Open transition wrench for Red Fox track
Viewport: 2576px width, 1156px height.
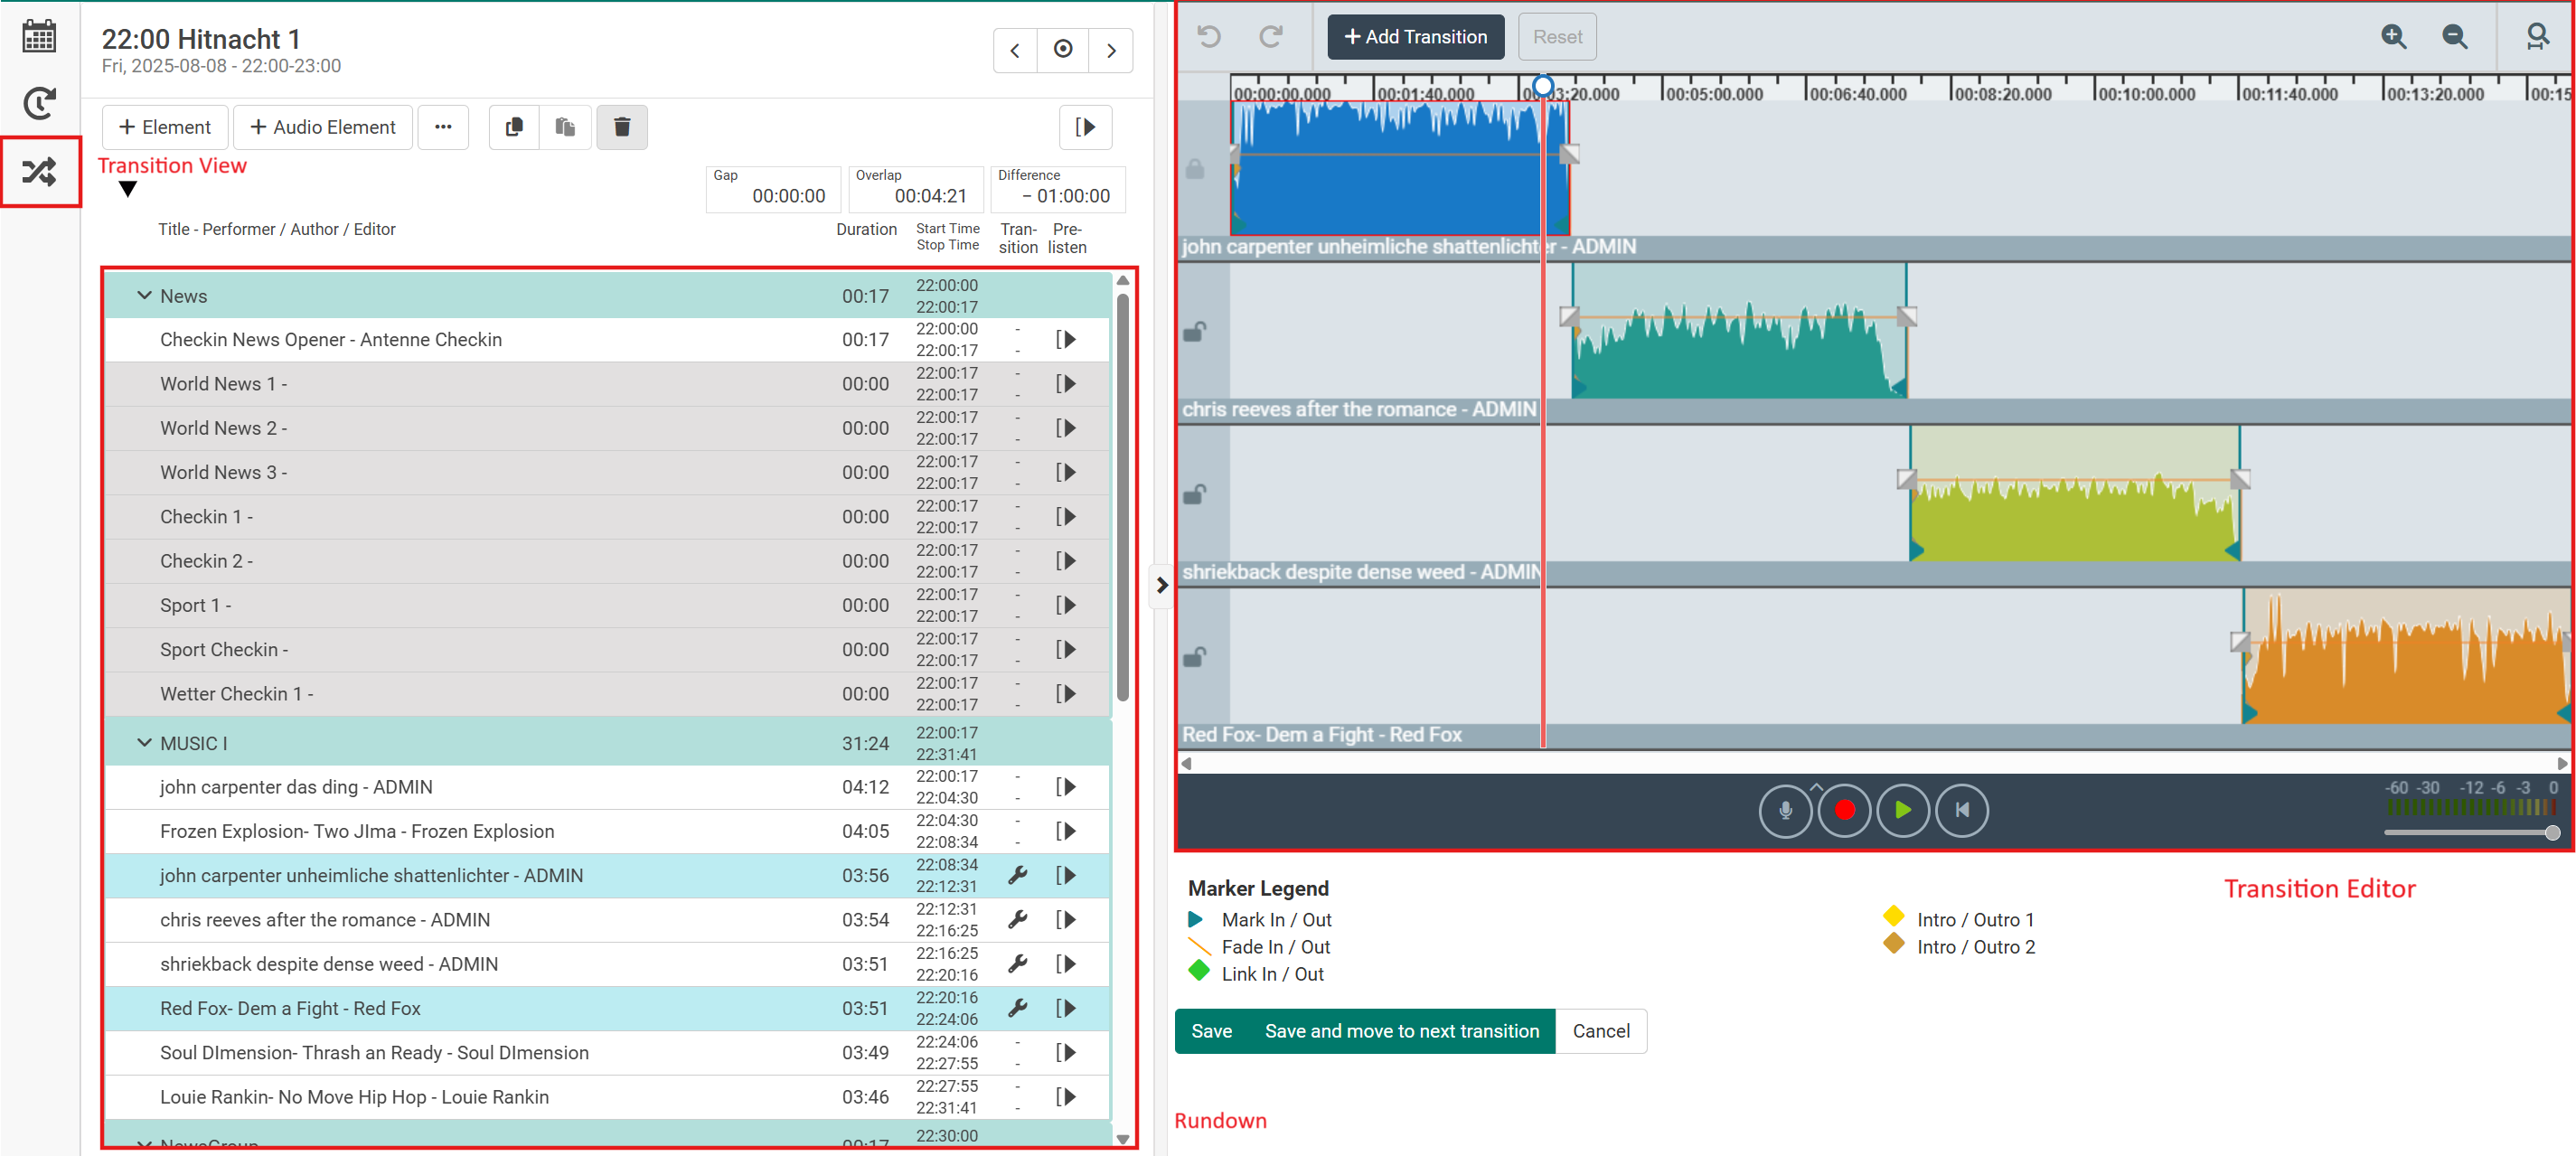pyautogui.click(x=1017, y=1008)
